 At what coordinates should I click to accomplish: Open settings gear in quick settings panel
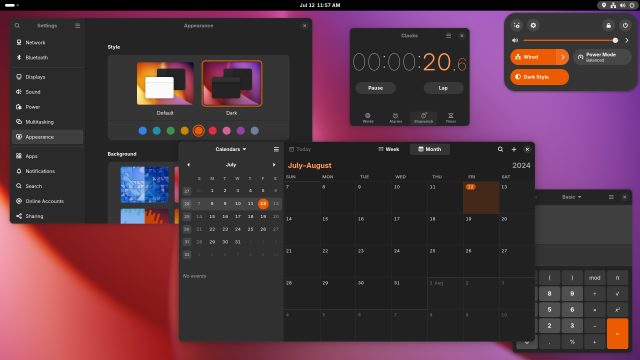[x=533, y=25]
